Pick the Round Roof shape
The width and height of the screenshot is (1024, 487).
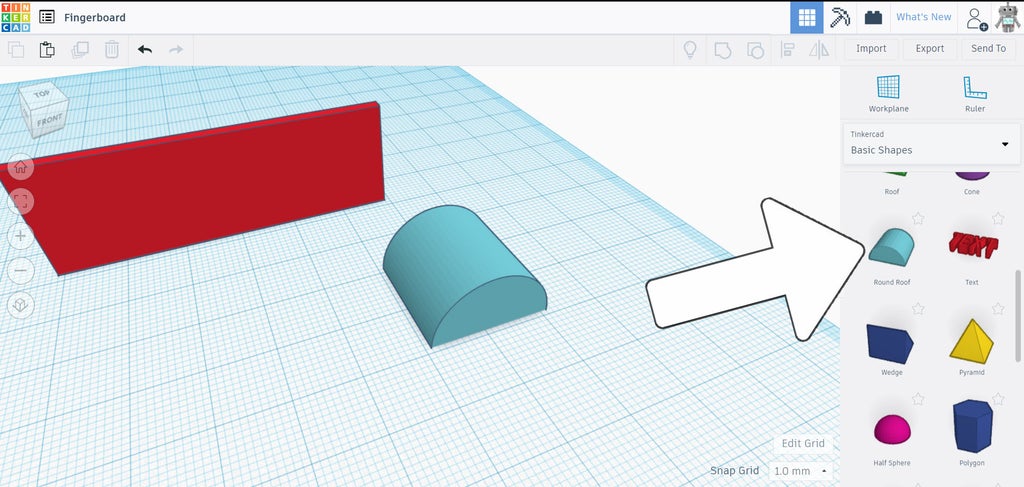click(891, 247)
